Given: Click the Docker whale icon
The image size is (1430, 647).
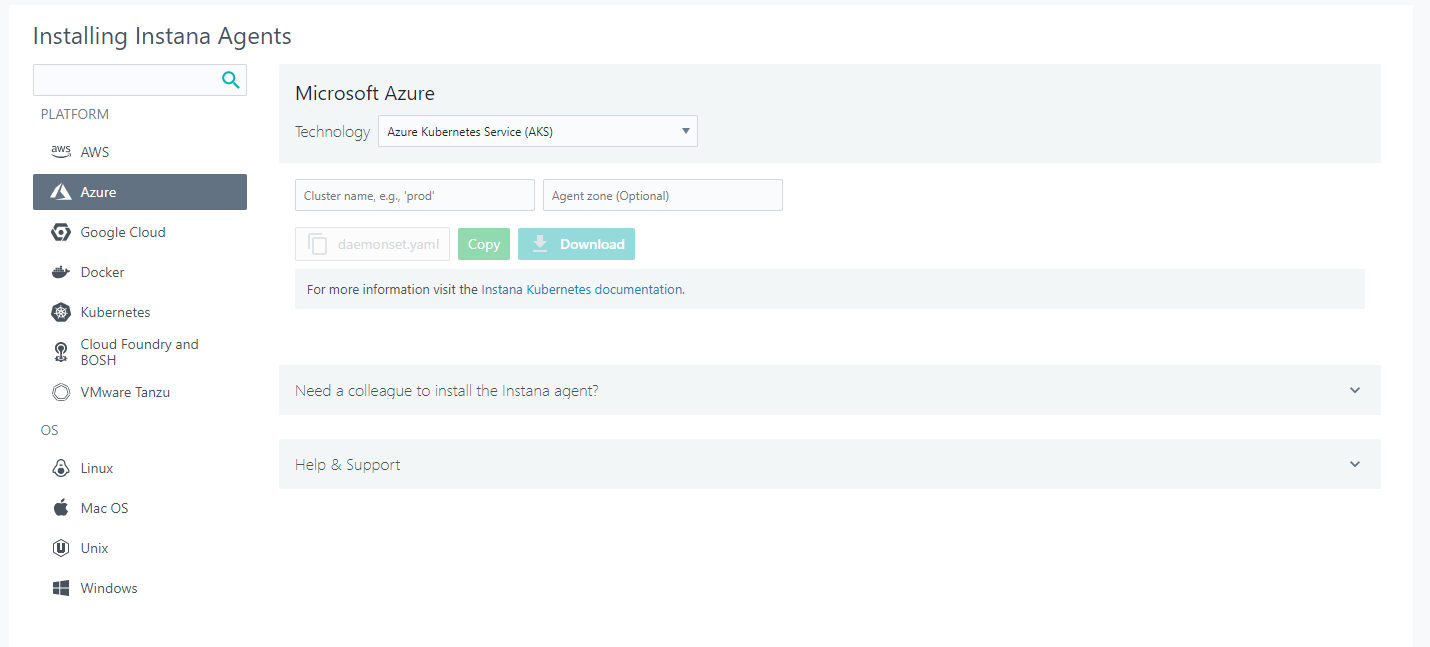Looking at the screenshot, I should coord(61,272).
